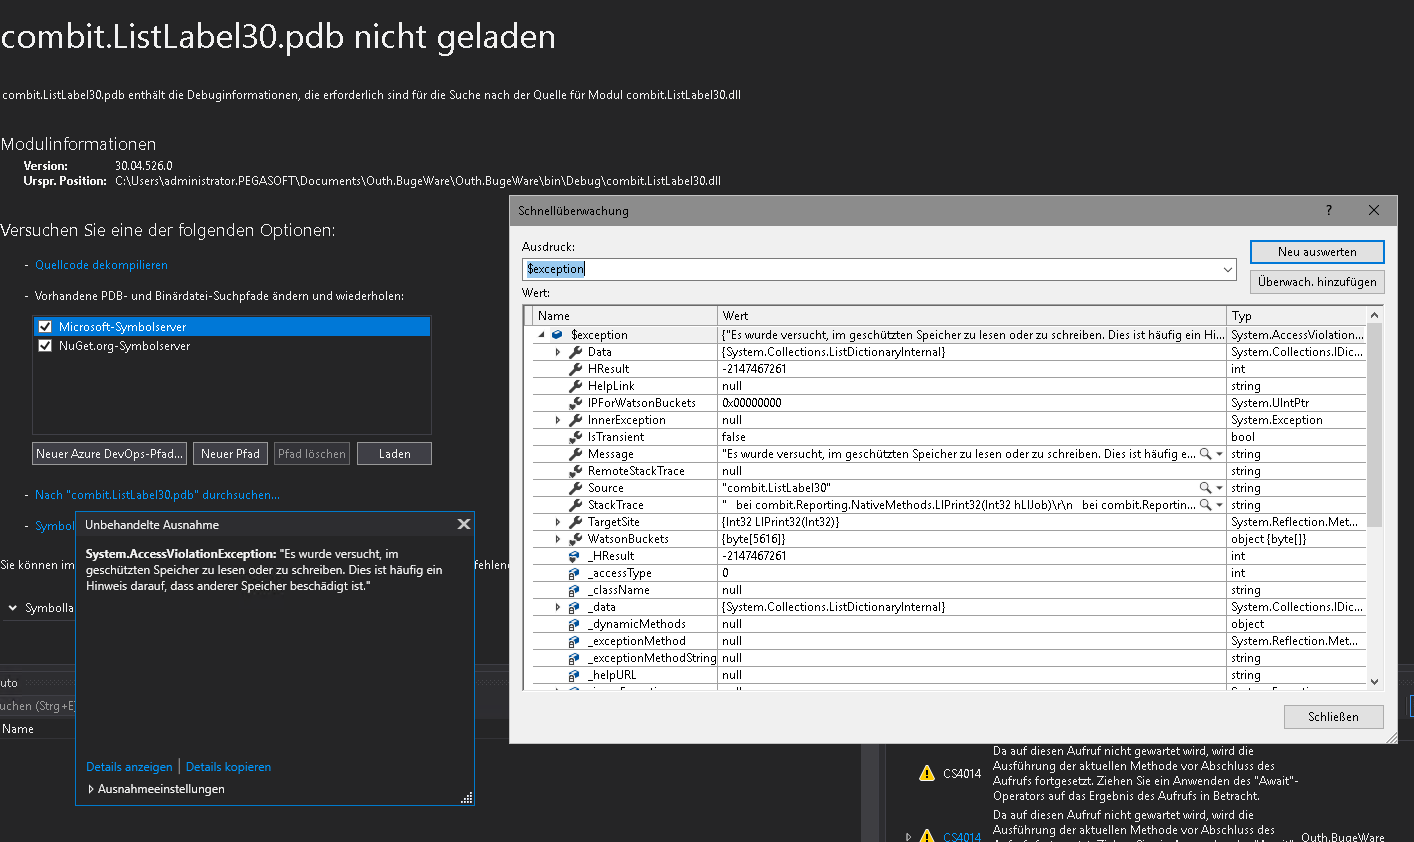This screenshot has height=842, width=1414.
Task: Click the magnifier icon in the Source row
Action: (x=1205, y=488)
